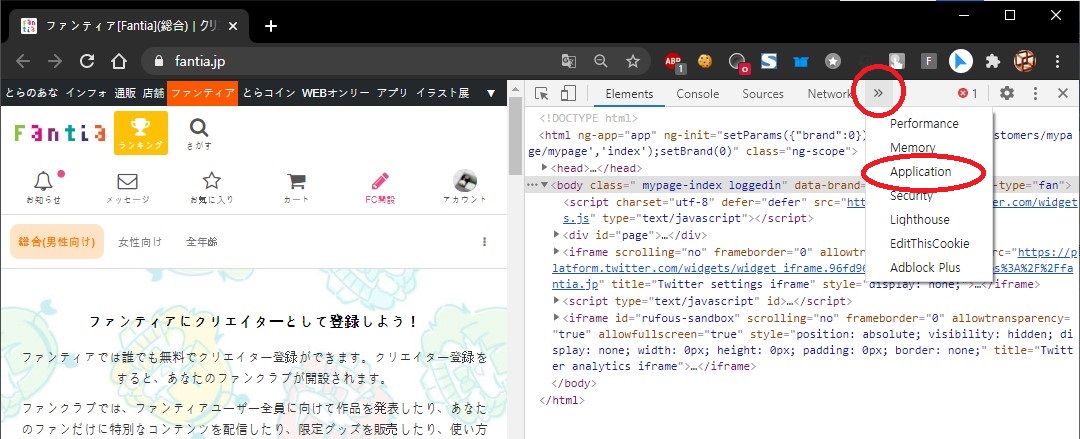Click the blue S extension icon

[769, 61]
